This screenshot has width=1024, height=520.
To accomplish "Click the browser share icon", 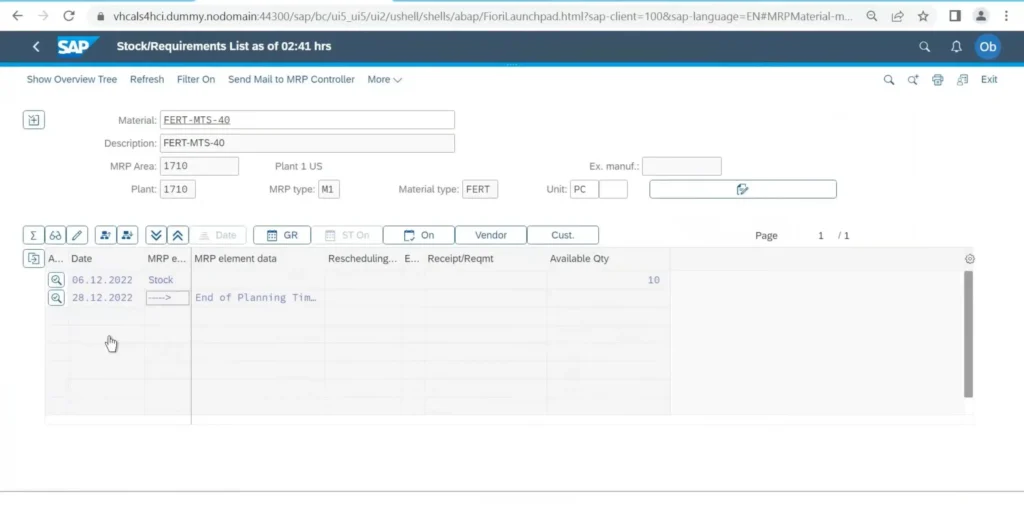I will tap(897, 16).
